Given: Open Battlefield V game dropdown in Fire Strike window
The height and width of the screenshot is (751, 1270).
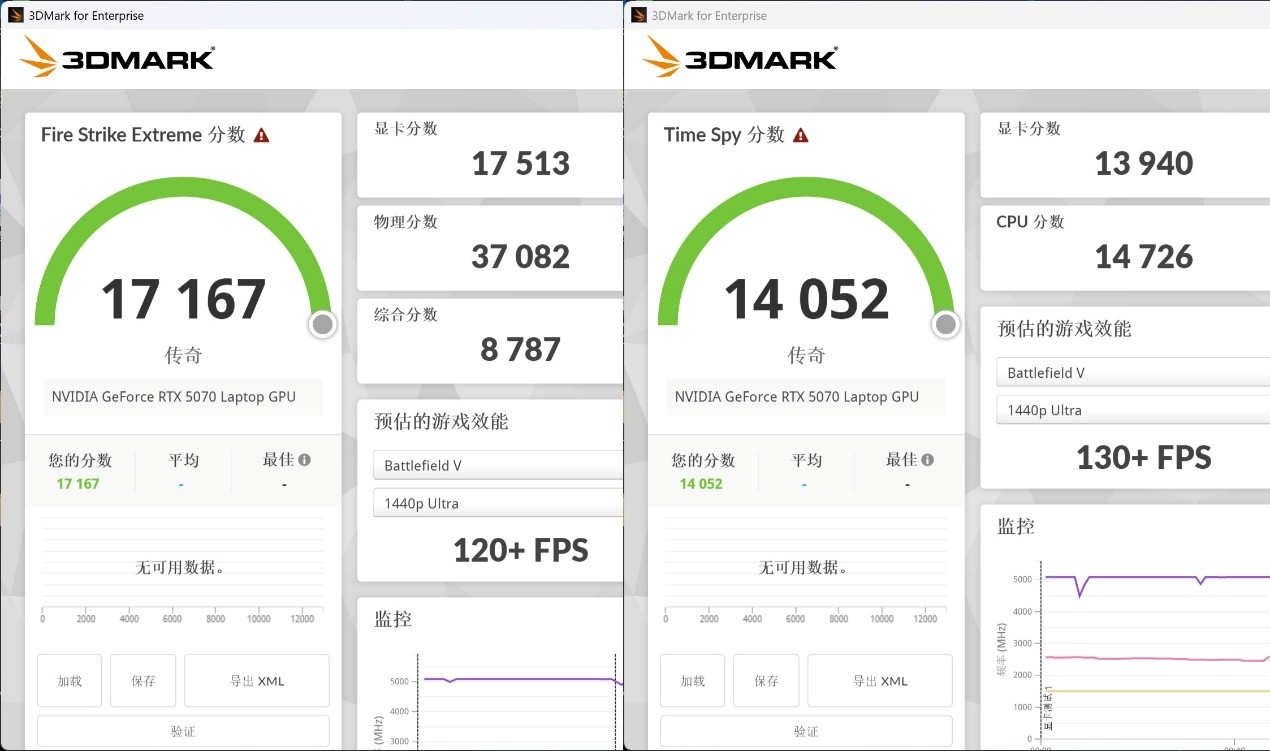Looking at the screenshot, I should [497, 466].
